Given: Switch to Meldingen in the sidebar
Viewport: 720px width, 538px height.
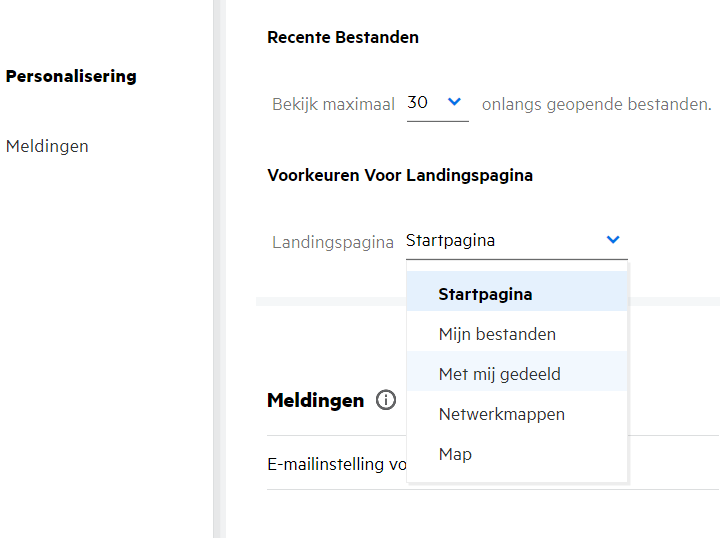Looking at the screenshot, I should (47, 146).
